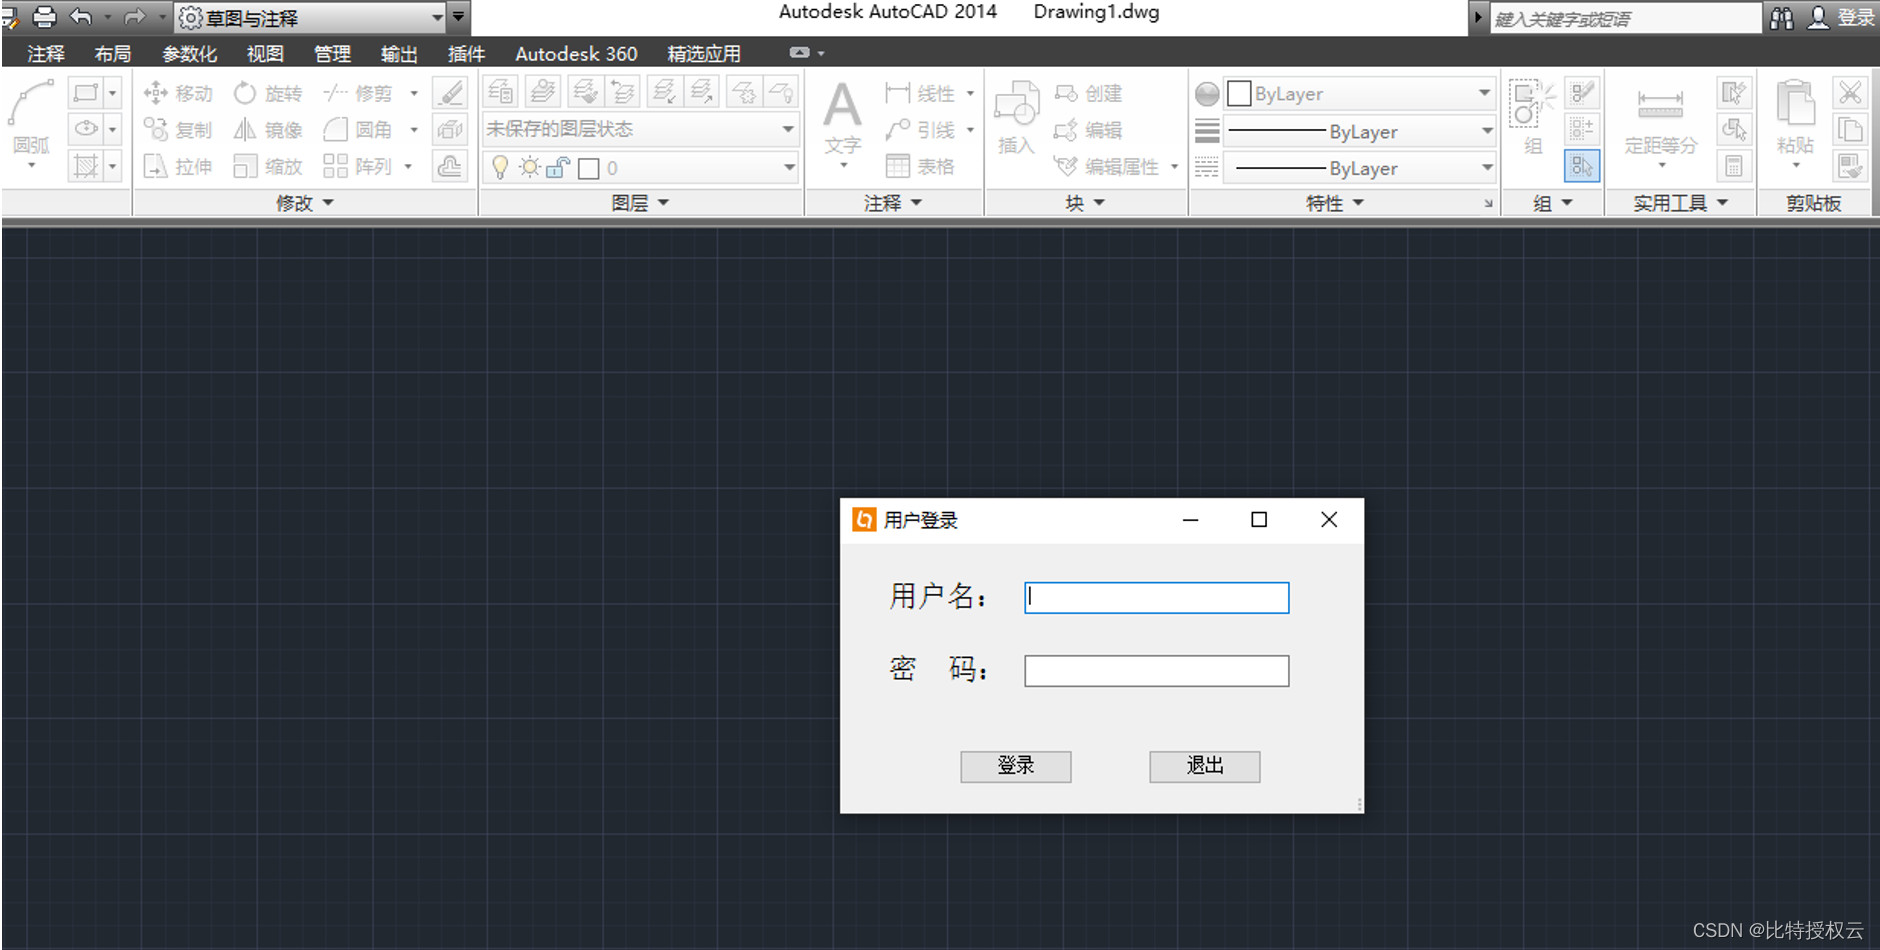Click the Explode icon in the modify panel
Viewport: 1880px width, 950px height.
pos(450,129)
